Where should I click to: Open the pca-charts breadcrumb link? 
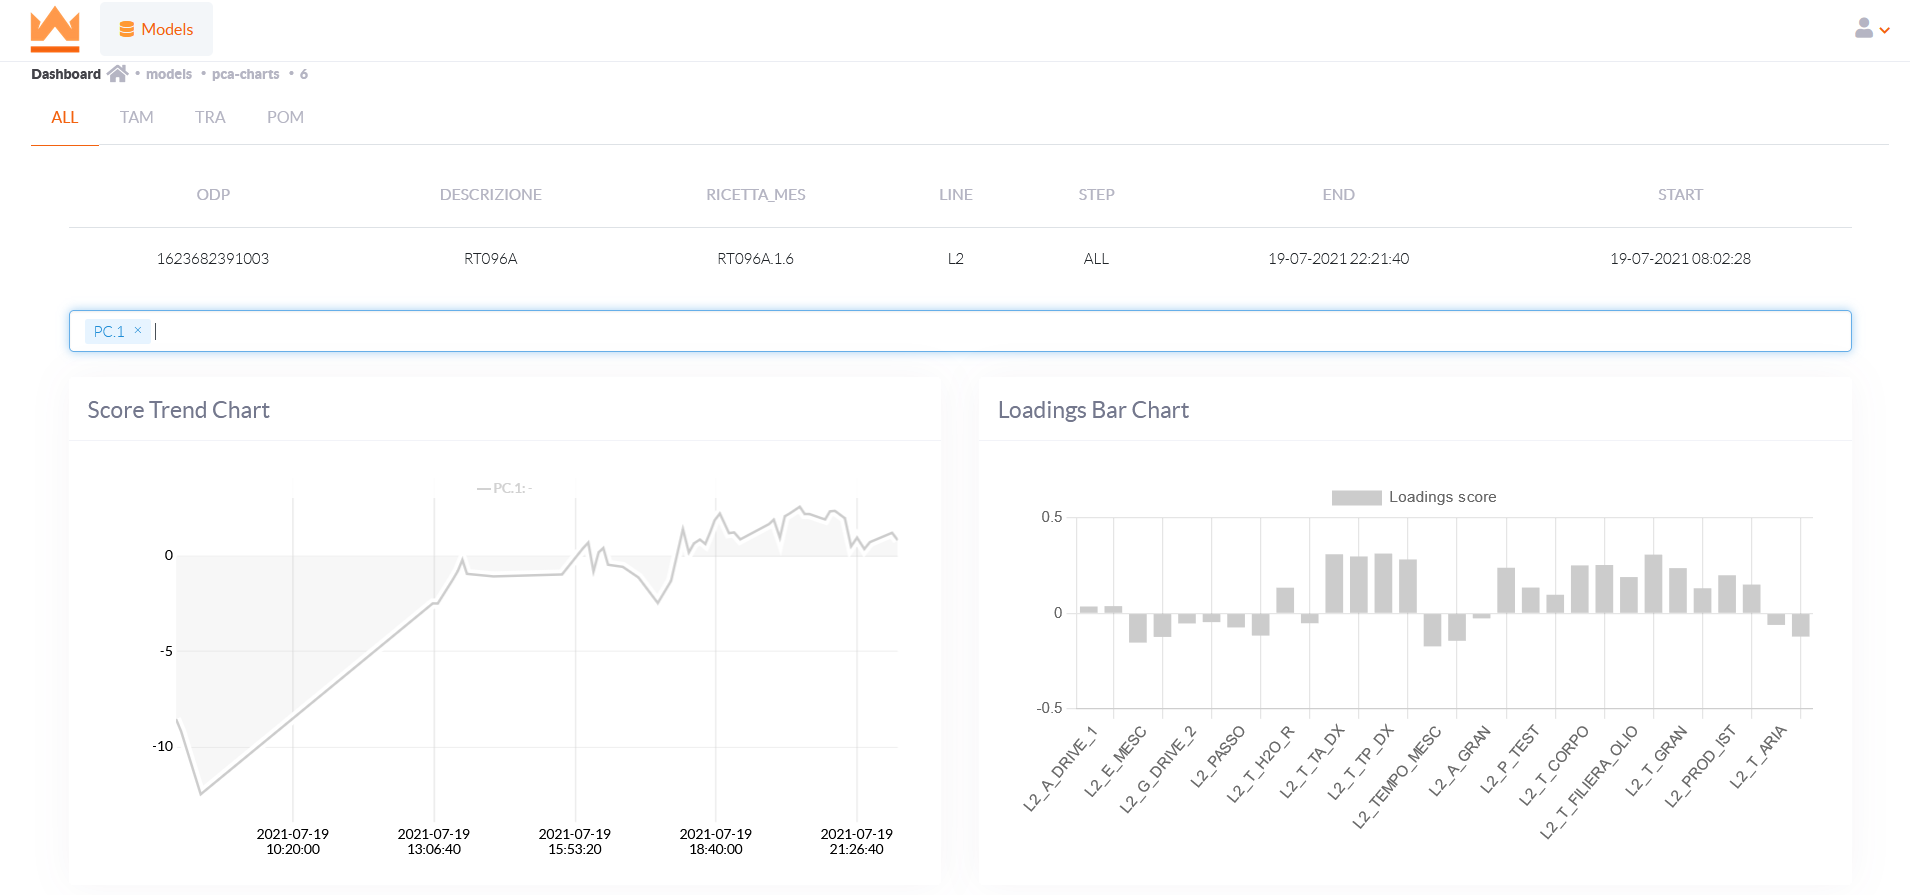pos(245,74)
